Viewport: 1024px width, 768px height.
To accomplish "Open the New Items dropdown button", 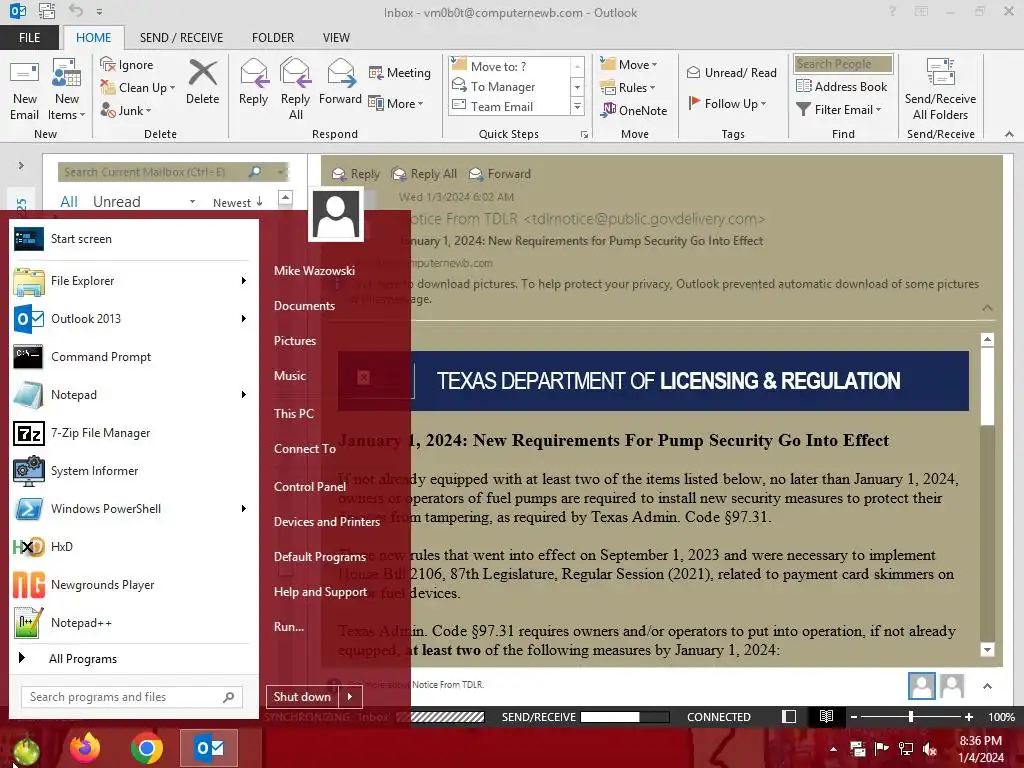I will pyautogui.click(x=67, y=90).
